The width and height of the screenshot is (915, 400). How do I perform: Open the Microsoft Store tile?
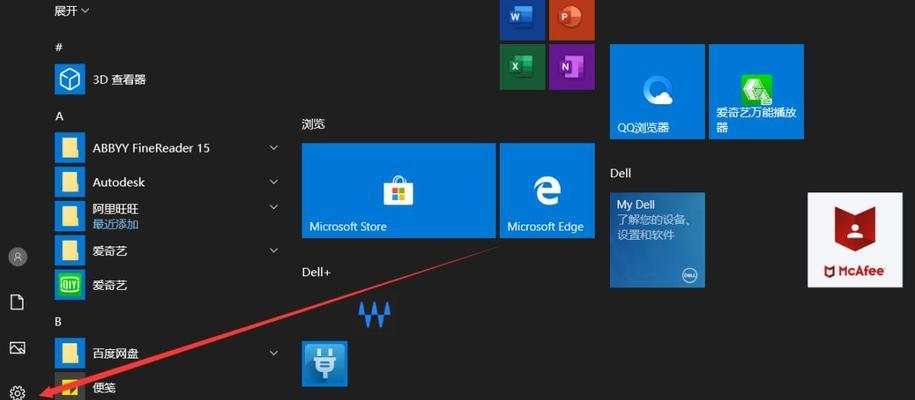click(x=399, y=190)
